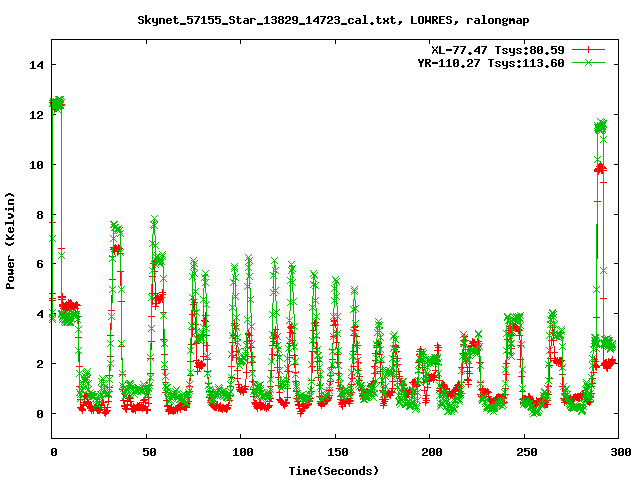640x480 pixels.
Task: Click the y-axis tick label 6
Action: [40, 264]
